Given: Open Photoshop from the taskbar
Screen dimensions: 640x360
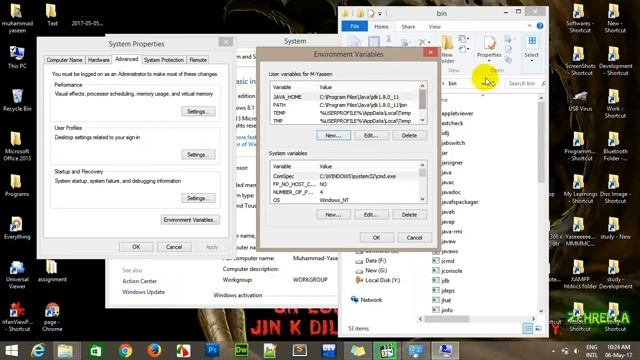Looking at the screenshot, I should point(212,351).
